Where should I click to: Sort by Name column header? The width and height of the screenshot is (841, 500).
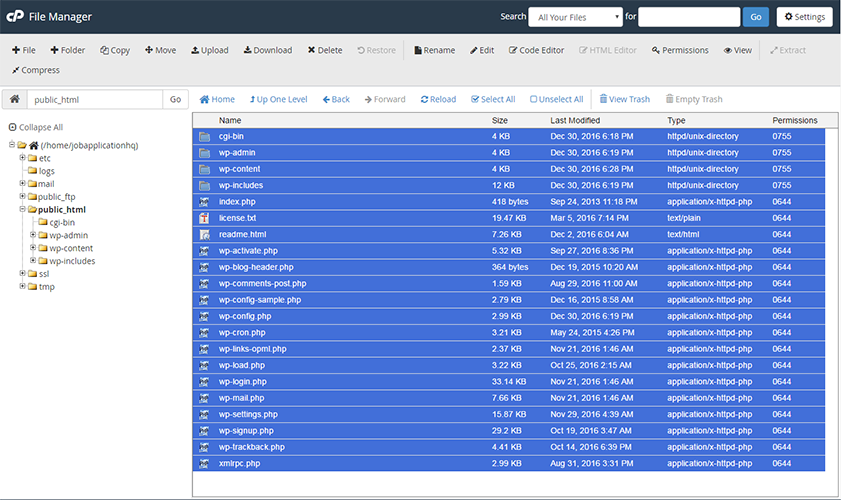click(x=230, y=120)
